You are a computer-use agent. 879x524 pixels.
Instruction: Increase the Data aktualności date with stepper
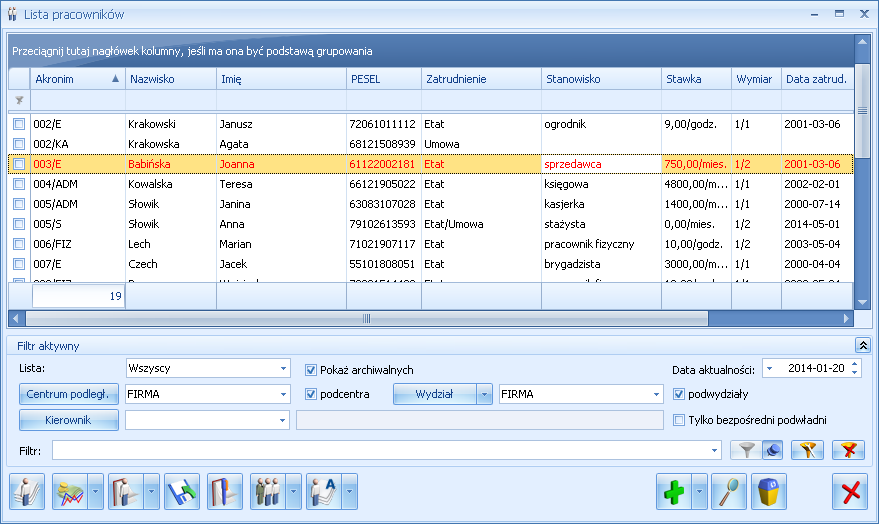[854, 365]
